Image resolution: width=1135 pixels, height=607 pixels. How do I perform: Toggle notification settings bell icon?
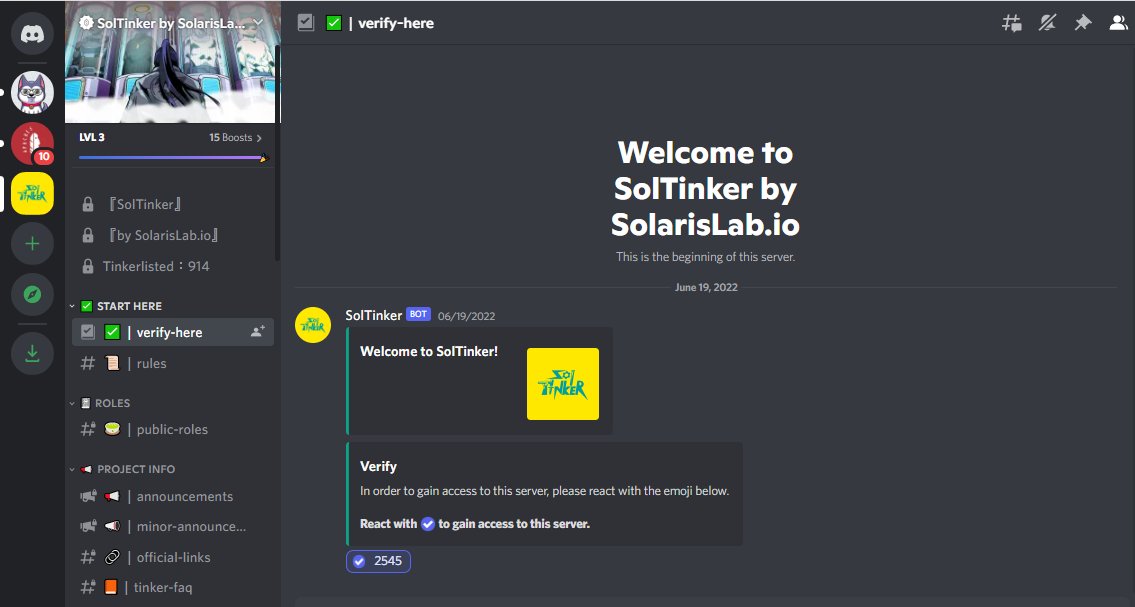click(x=1047, y=23)
